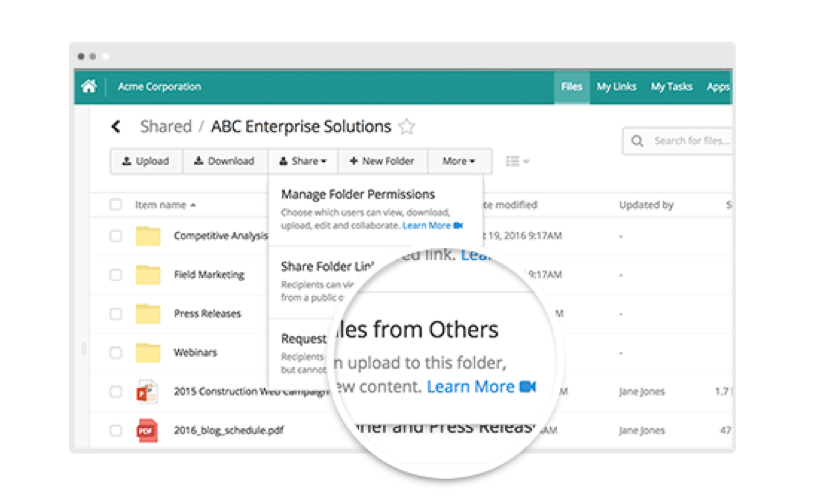Select all items with header checkbox

click(116, 204)
